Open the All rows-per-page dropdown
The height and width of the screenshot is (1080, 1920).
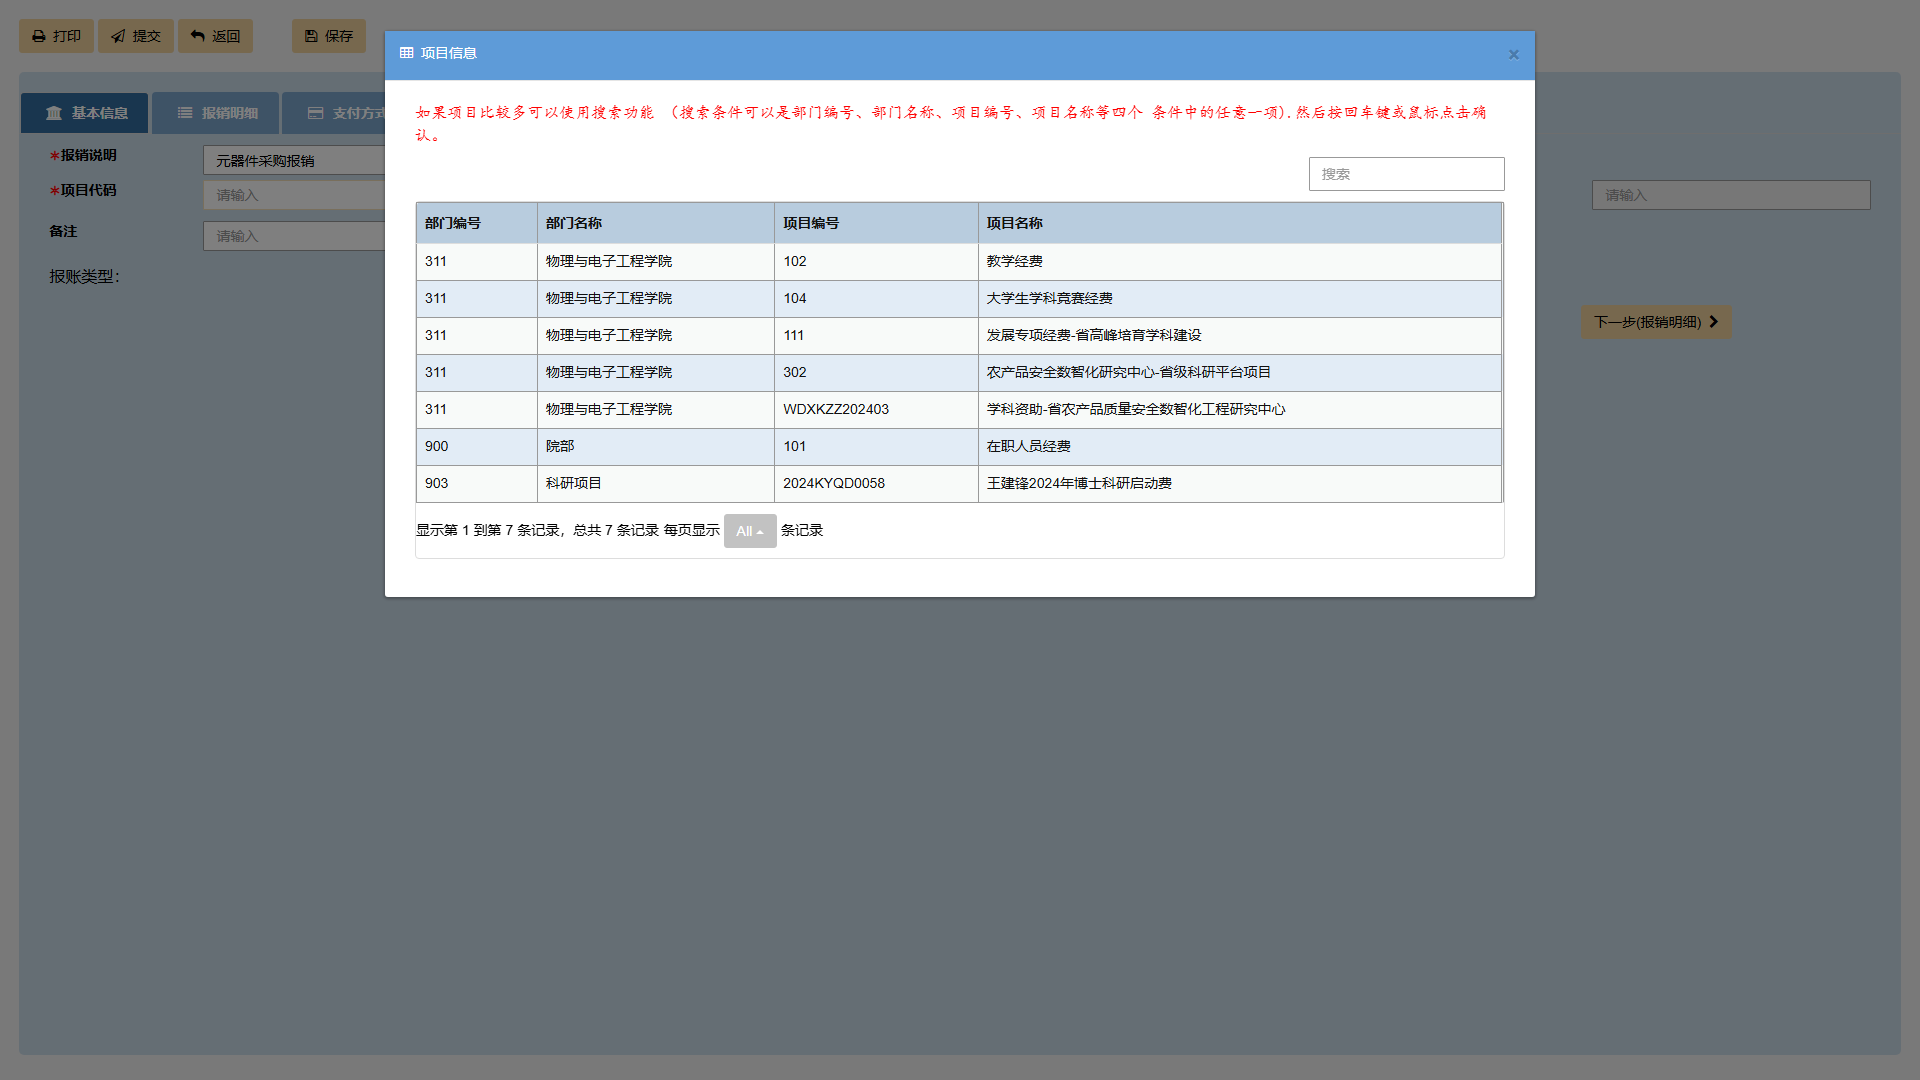(750, 531)
